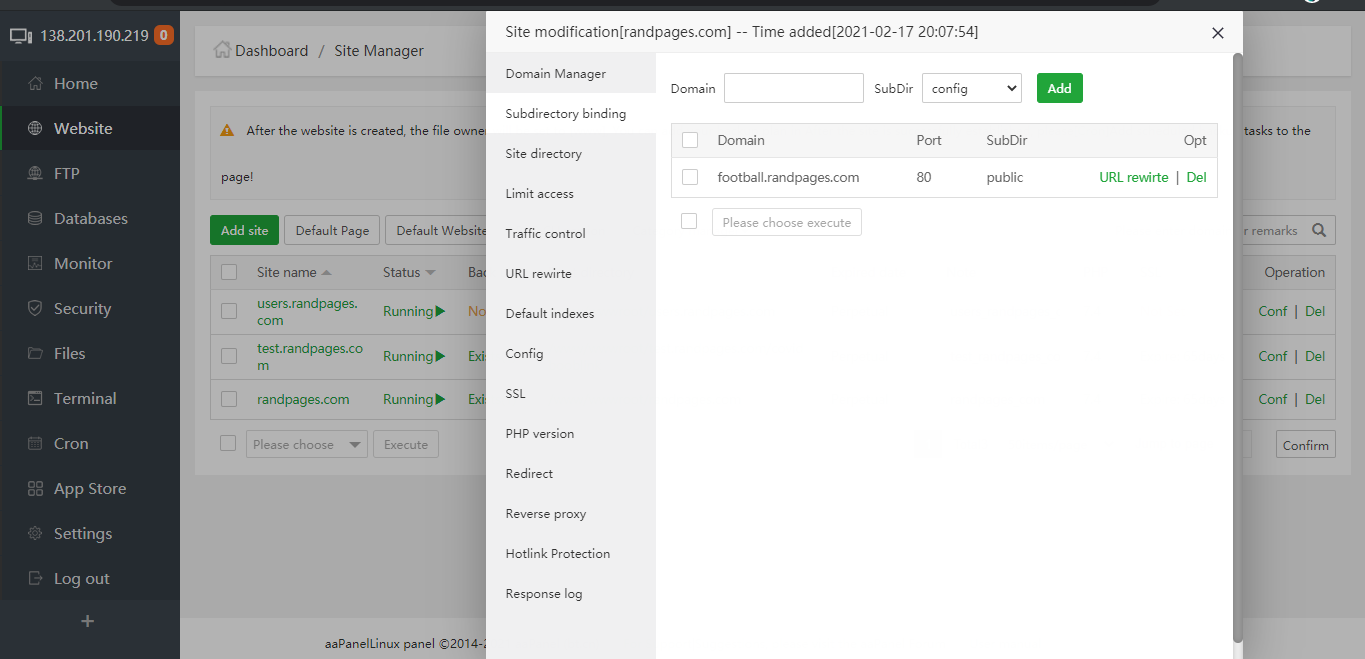1365x659 pixels.
Task: Focus the Domain text input field
Action: coord(793,88)
